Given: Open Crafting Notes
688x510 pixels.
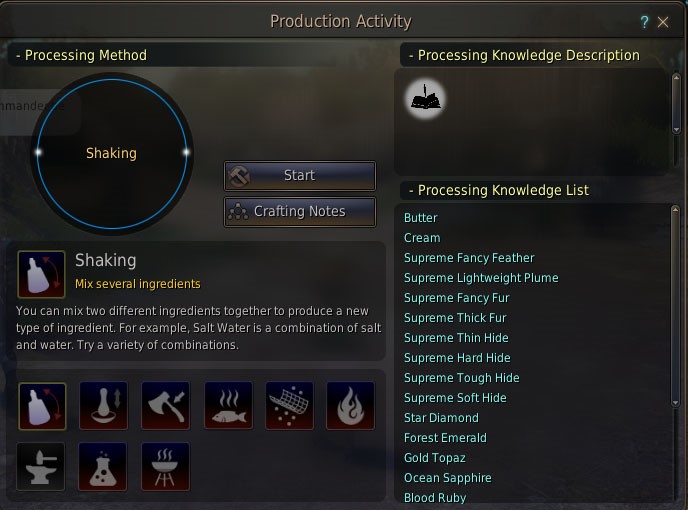Looking at the screenshot, I should tap(299, 212).
